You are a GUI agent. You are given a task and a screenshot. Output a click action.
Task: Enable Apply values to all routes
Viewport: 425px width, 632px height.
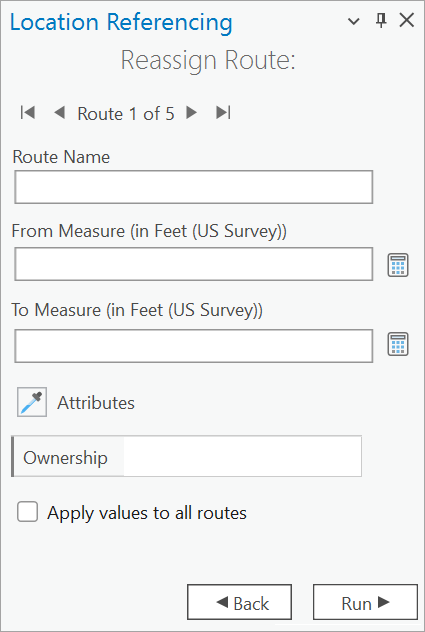click(x=27, y=512)
